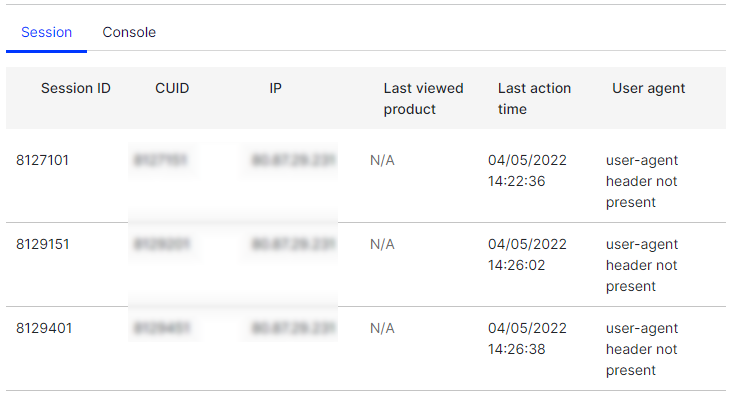
Task: Click N/A product cell for session 8127101
Action: point(382,160)
